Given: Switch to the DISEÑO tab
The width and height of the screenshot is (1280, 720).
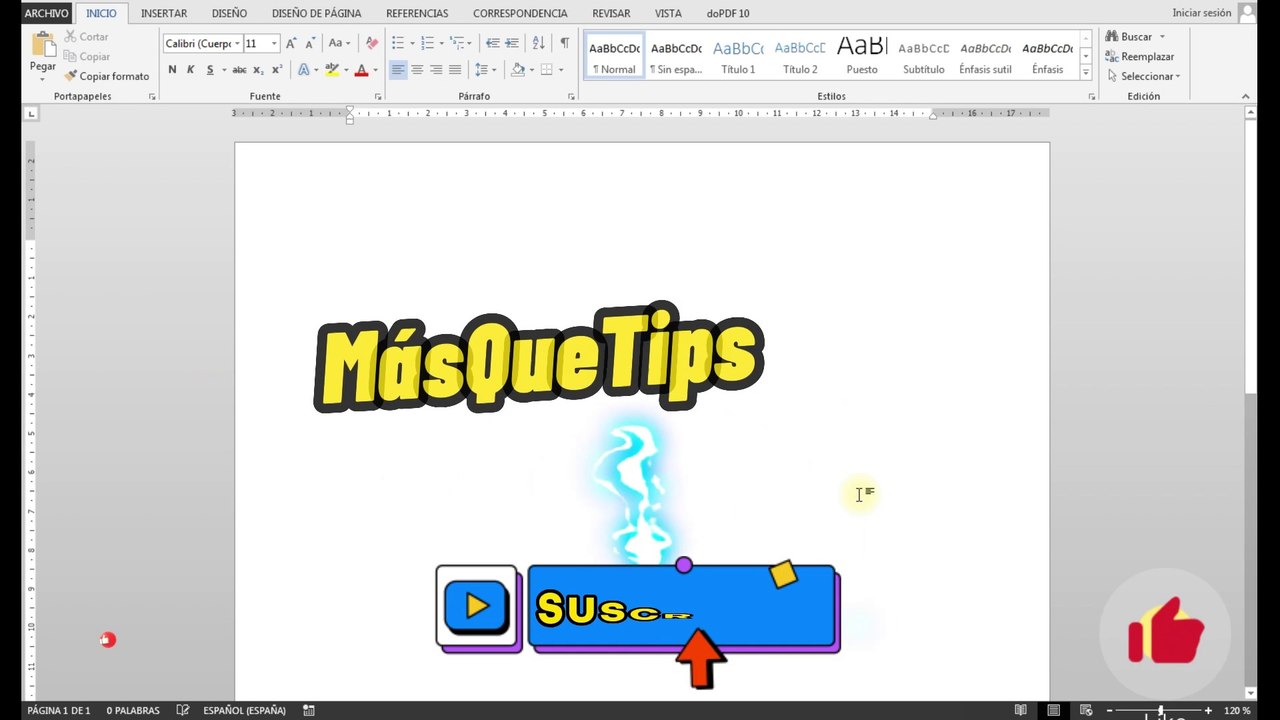Looking at the screenshot, I should [229, 13].
